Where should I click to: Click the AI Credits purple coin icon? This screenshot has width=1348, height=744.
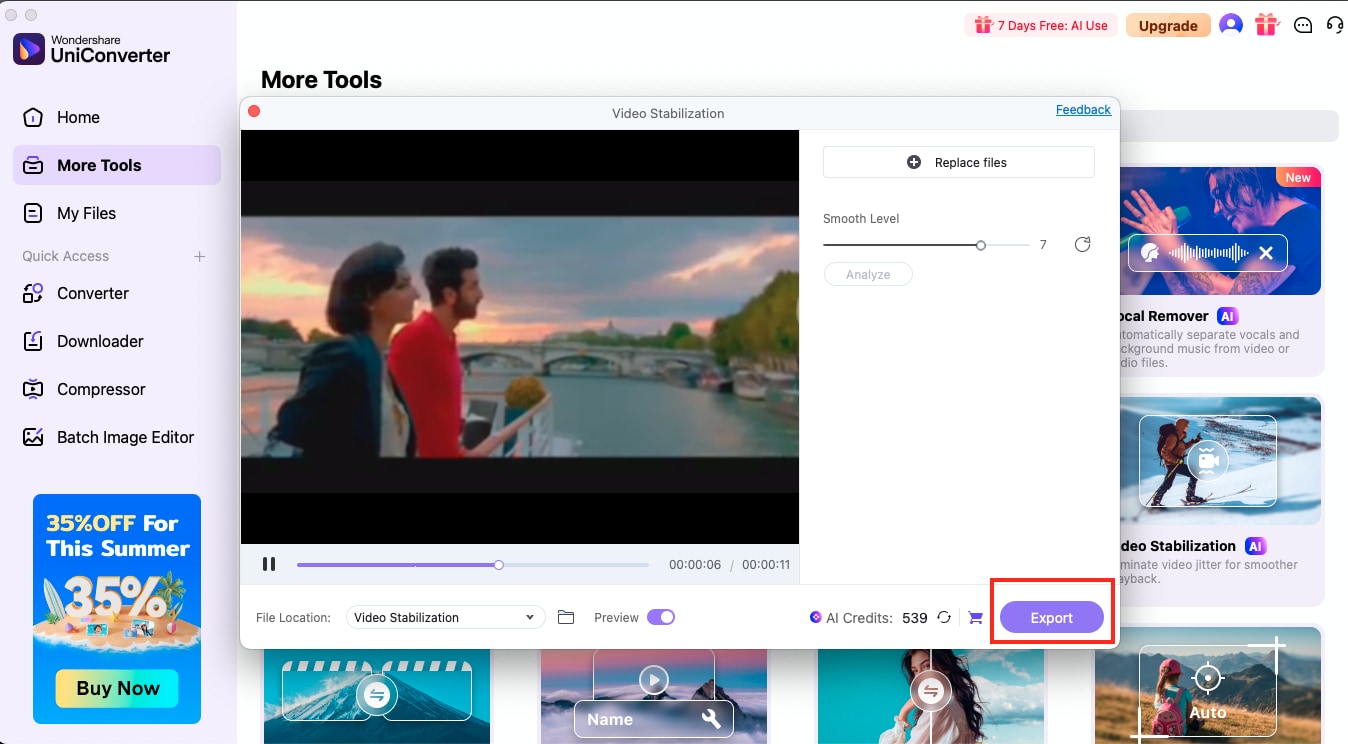click(816, 618)
